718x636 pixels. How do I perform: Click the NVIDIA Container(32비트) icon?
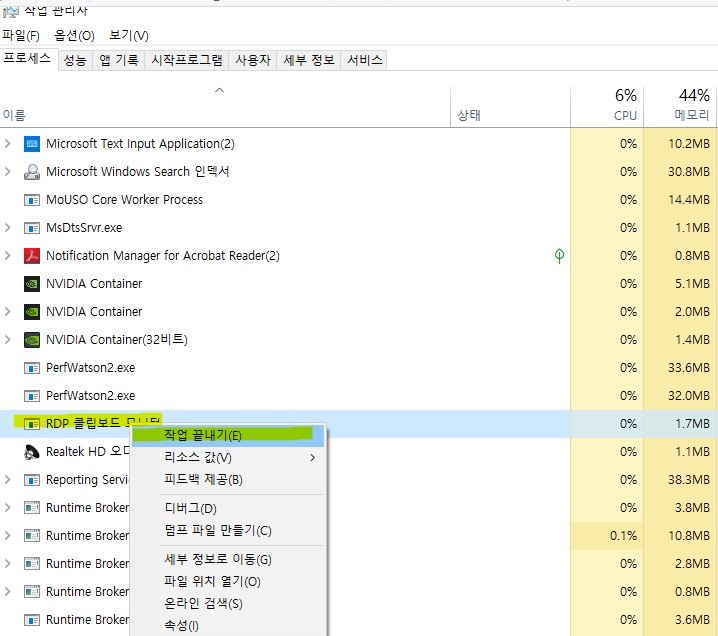(31, 340)
